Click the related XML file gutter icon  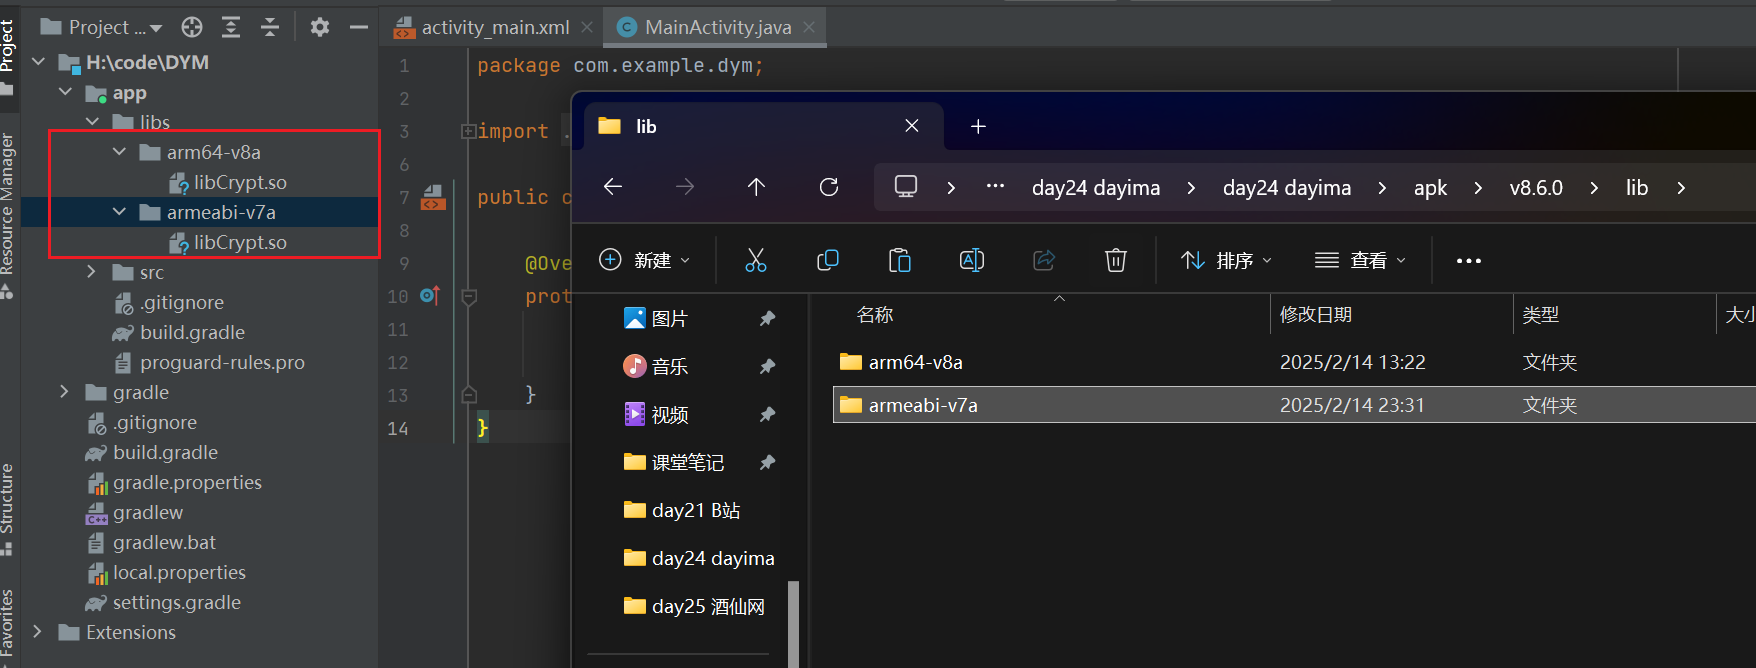tap(433, 197)
